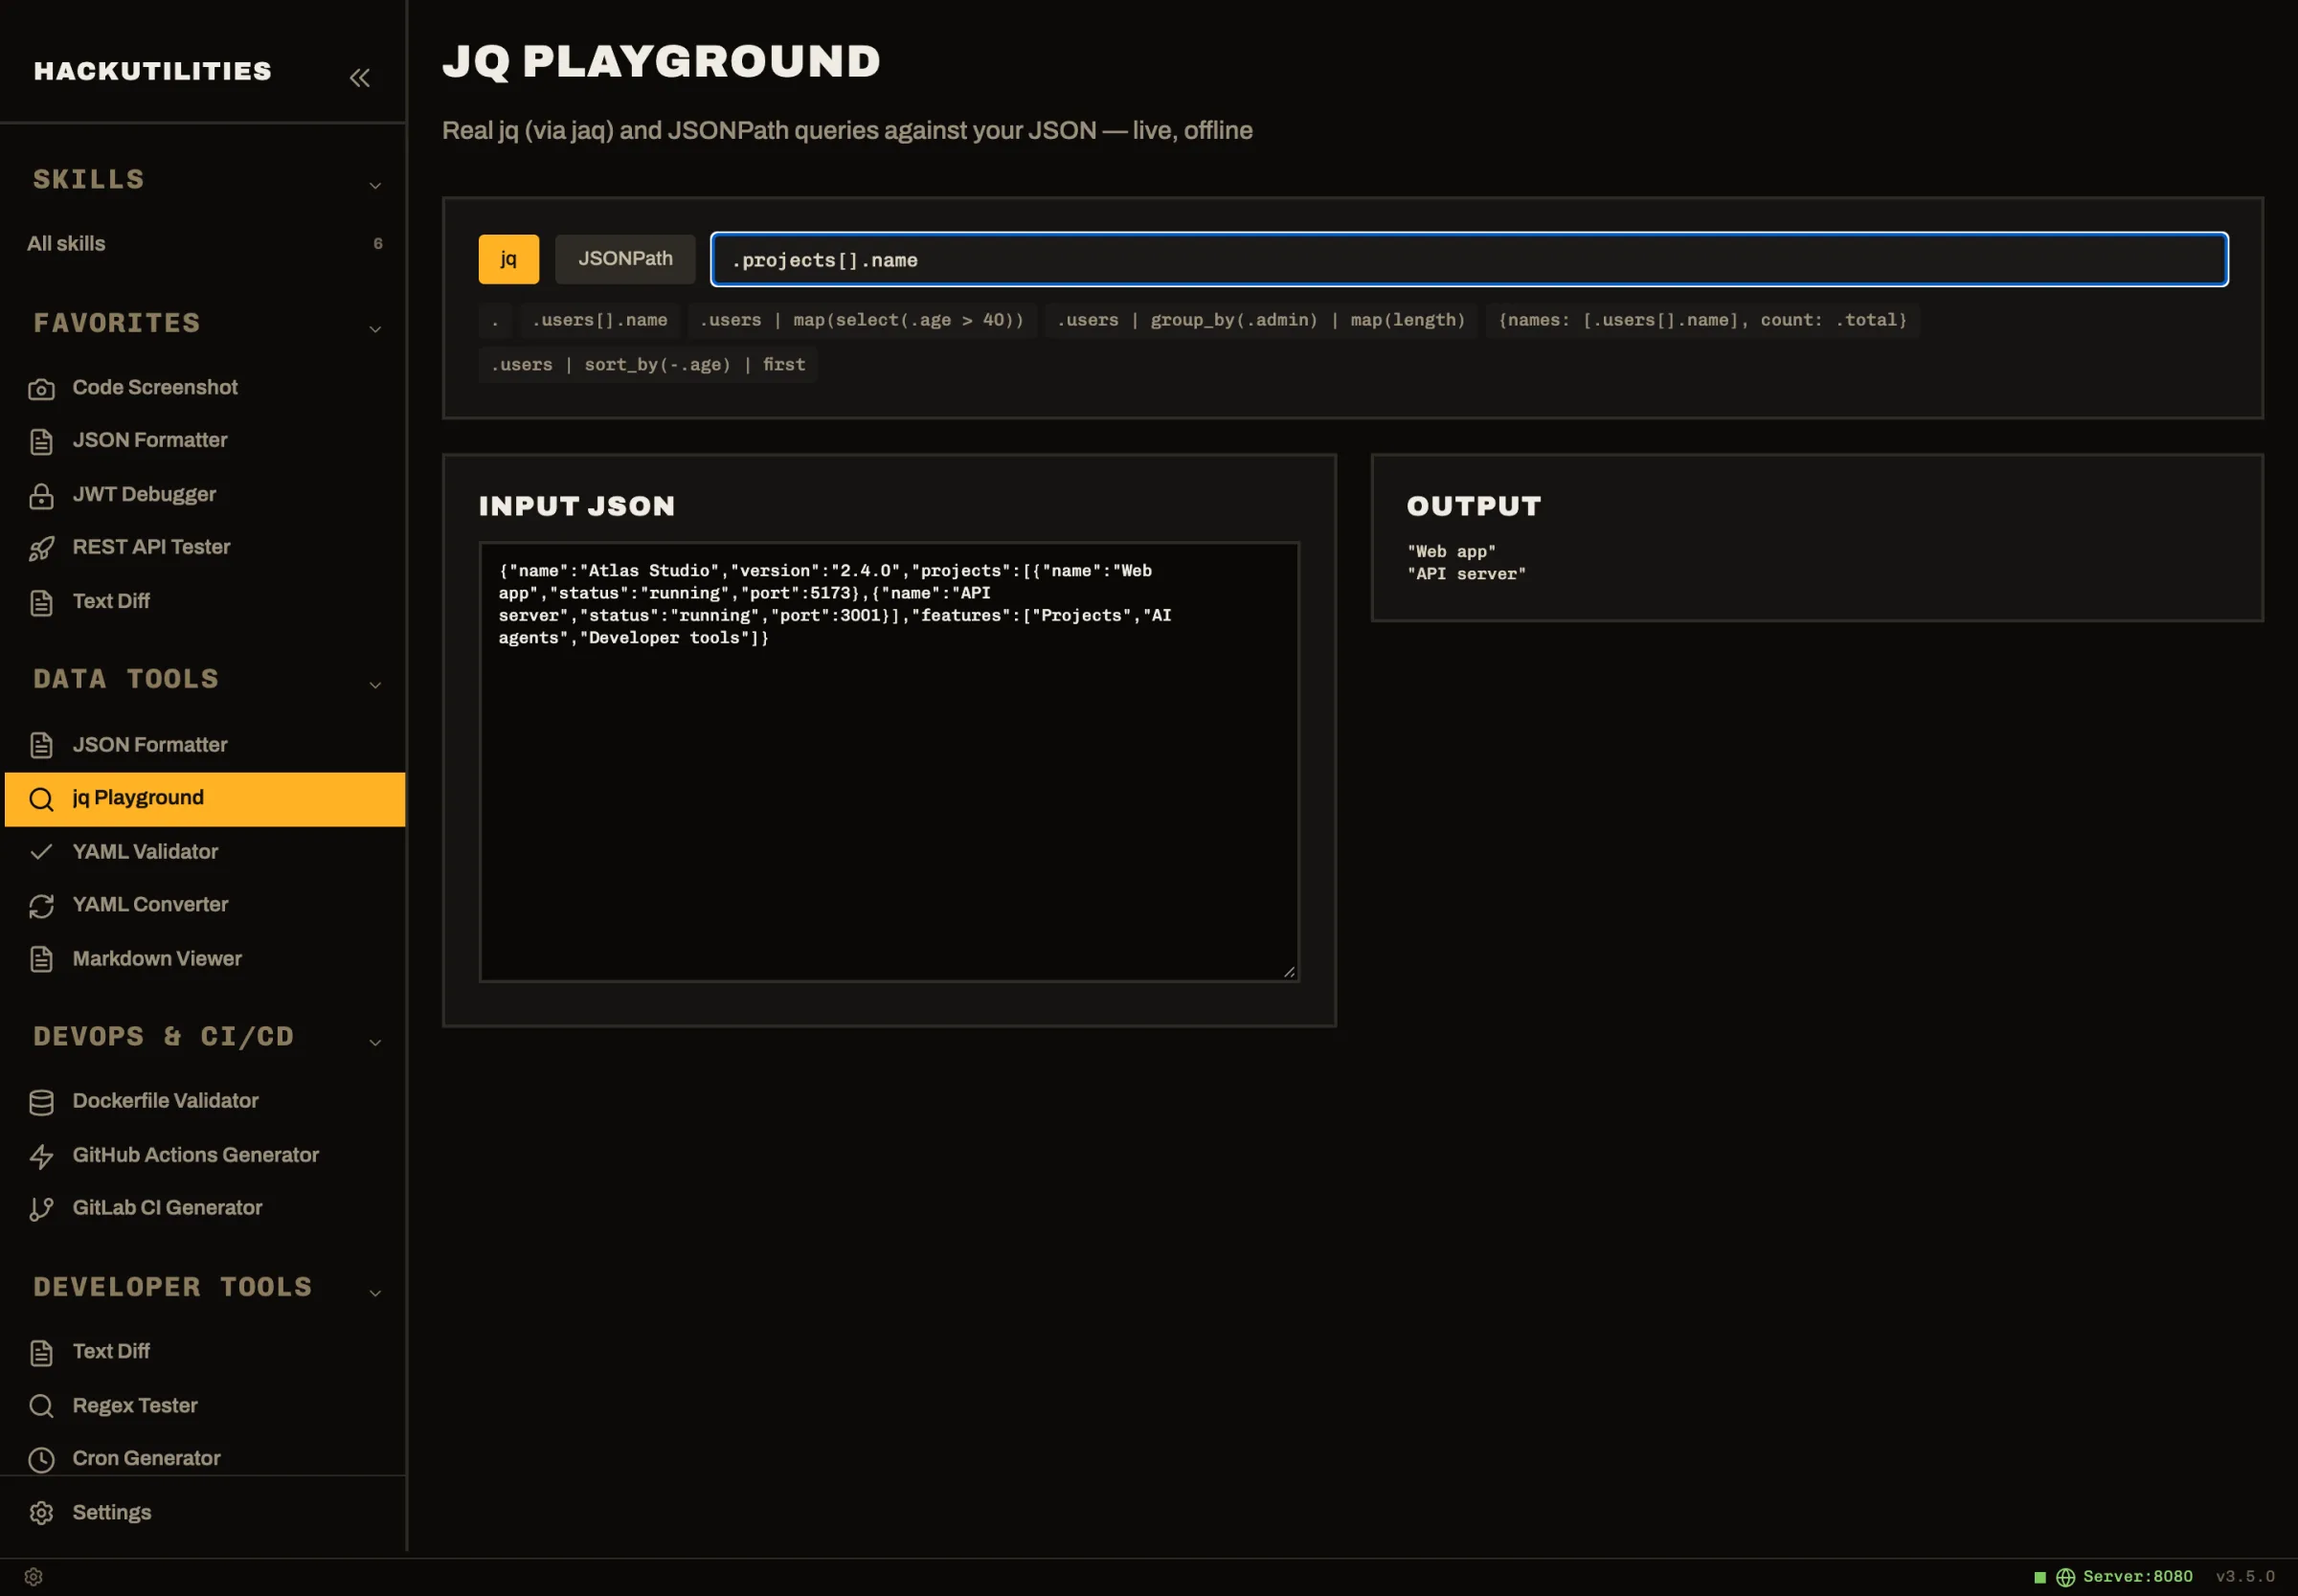Click the refresh icon beside YAML Converter

coord(41,905)
